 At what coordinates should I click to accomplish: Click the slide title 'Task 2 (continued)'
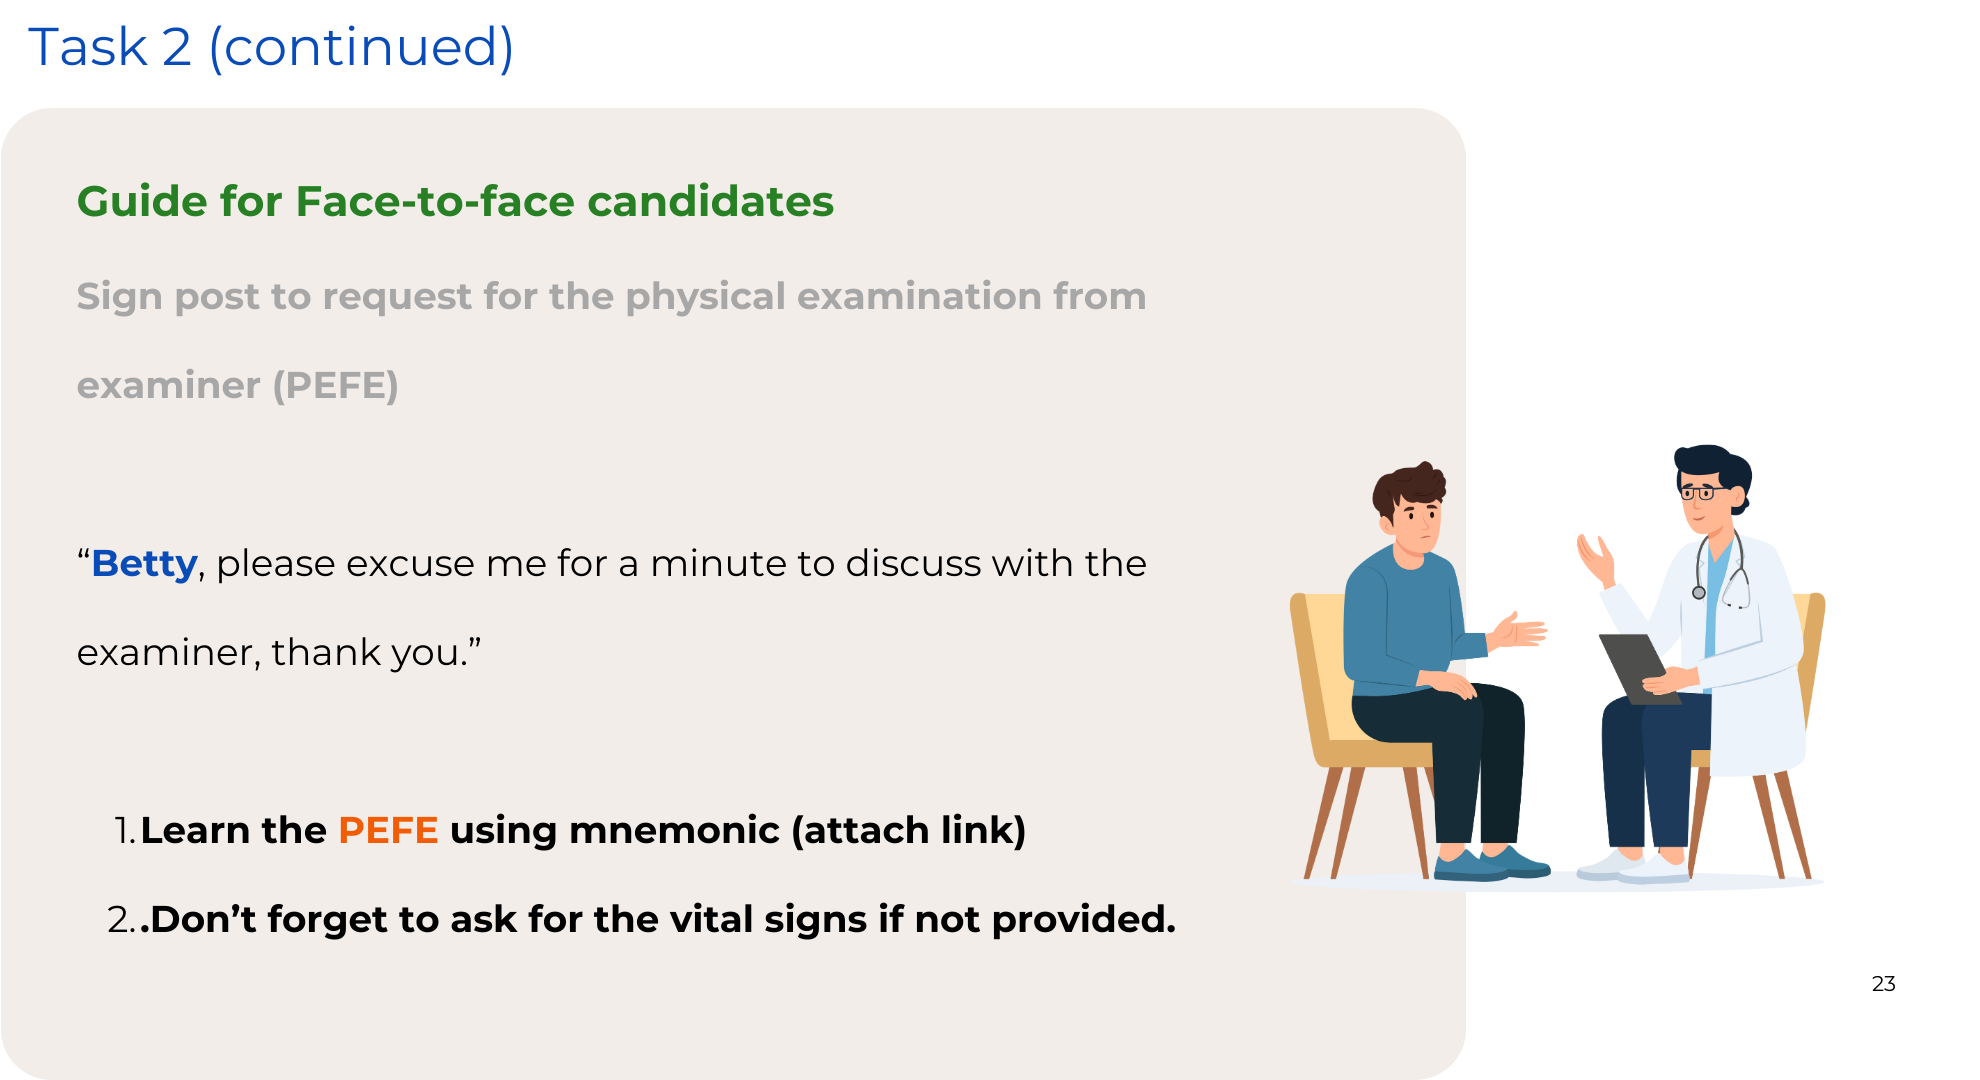pos(271,47)
